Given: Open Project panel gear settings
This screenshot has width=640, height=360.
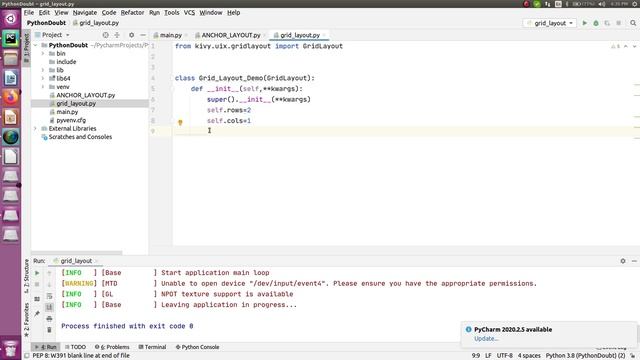Looking at the screenshot, I should point(131,35).
